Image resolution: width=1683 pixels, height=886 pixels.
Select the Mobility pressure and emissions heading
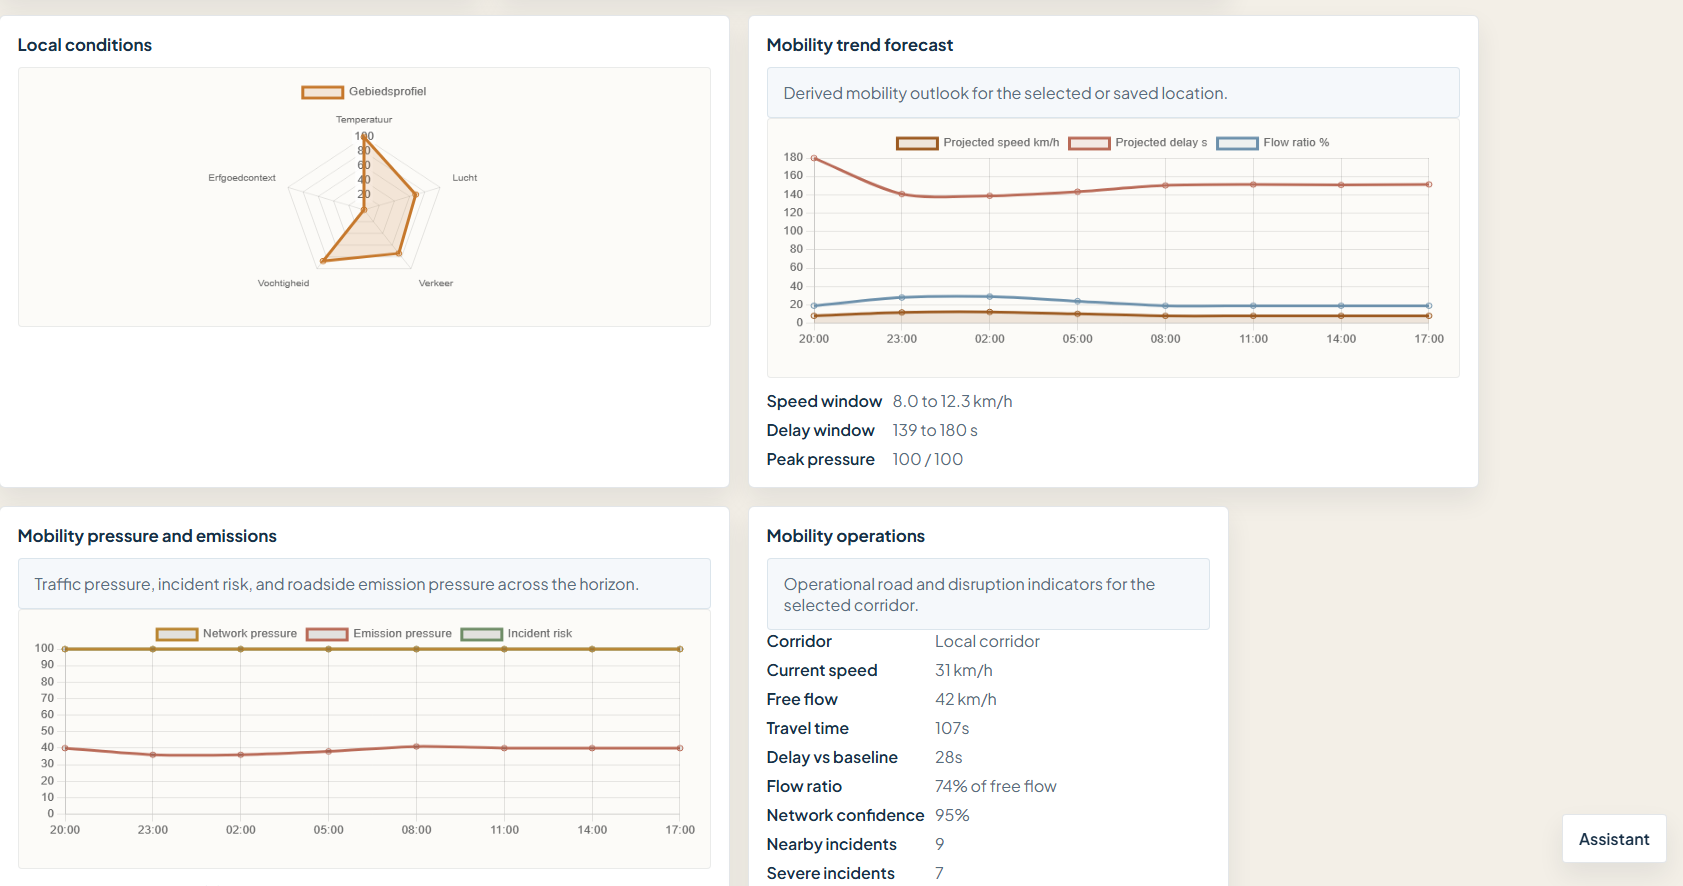click(147, 536)
